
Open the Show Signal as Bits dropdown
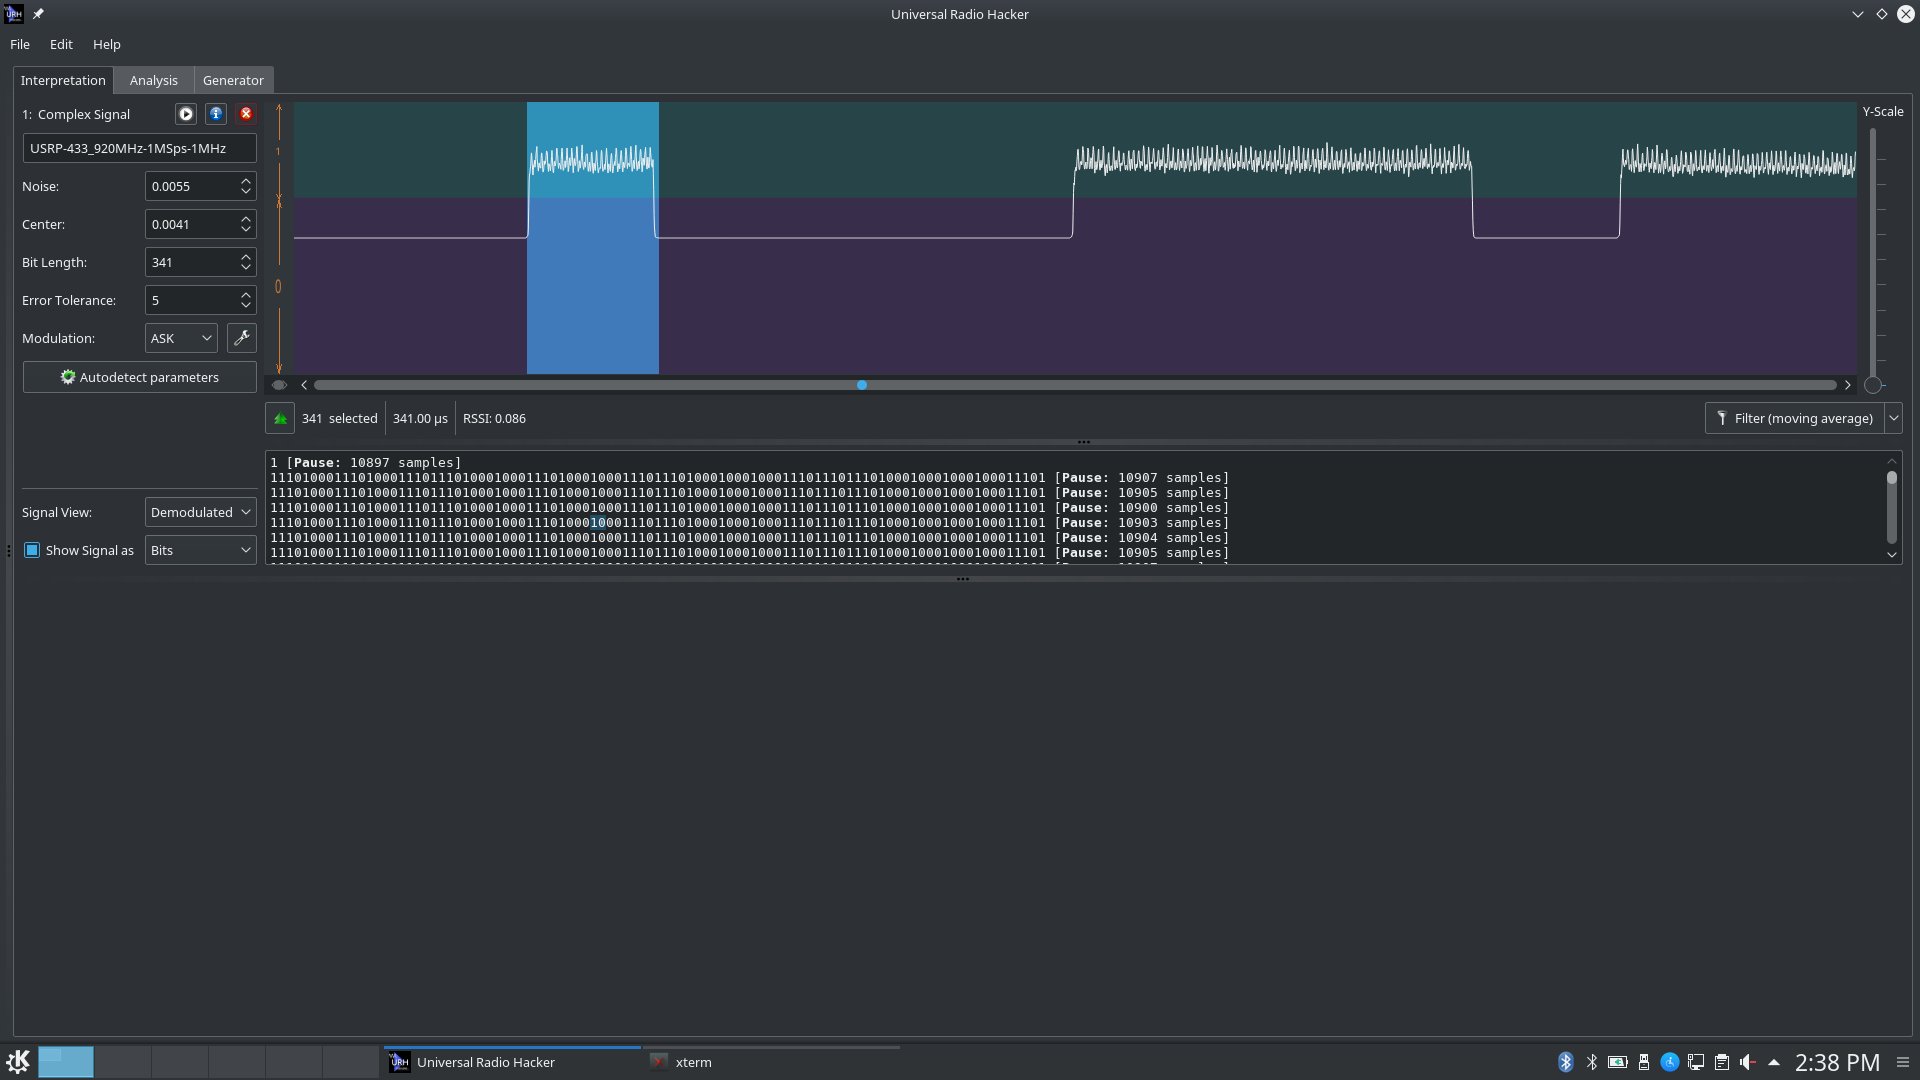[x=200, y=550]
